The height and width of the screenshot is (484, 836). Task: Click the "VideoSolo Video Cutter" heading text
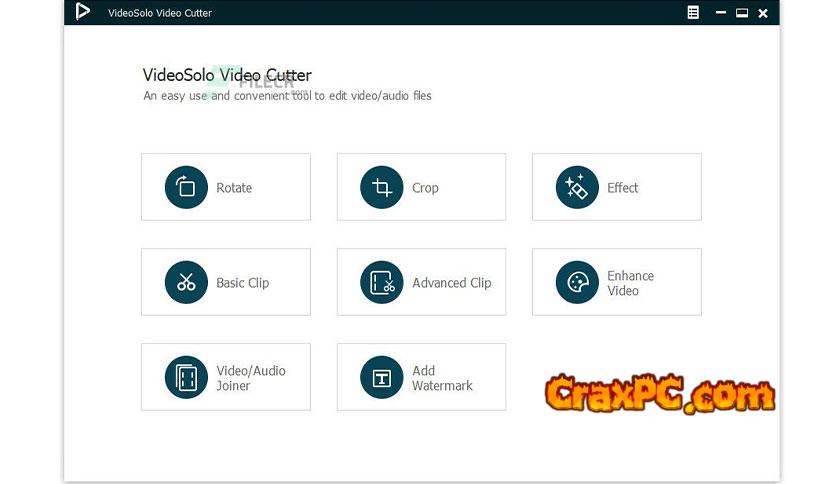click(x=227, y=75)
